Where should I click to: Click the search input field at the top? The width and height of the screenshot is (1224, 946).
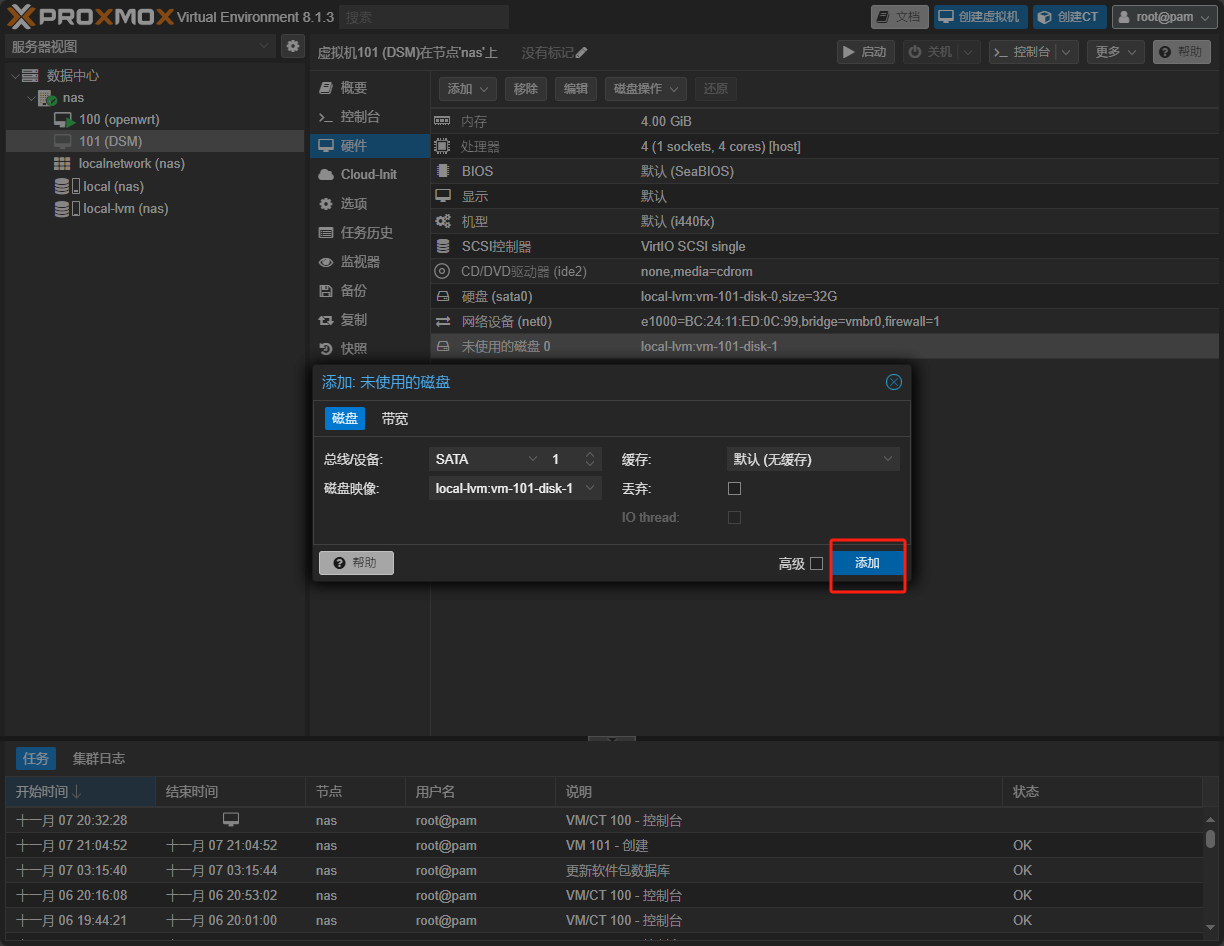click(423, 17)
